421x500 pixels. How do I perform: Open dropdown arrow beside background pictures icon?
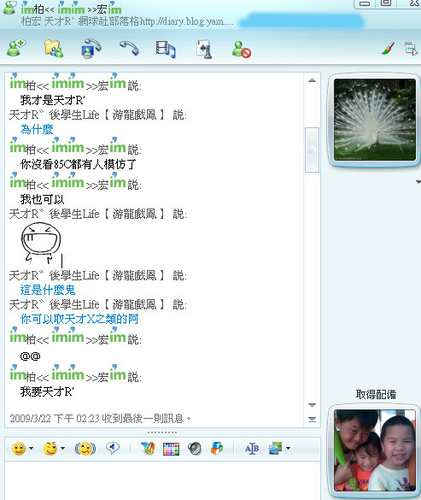288,448
